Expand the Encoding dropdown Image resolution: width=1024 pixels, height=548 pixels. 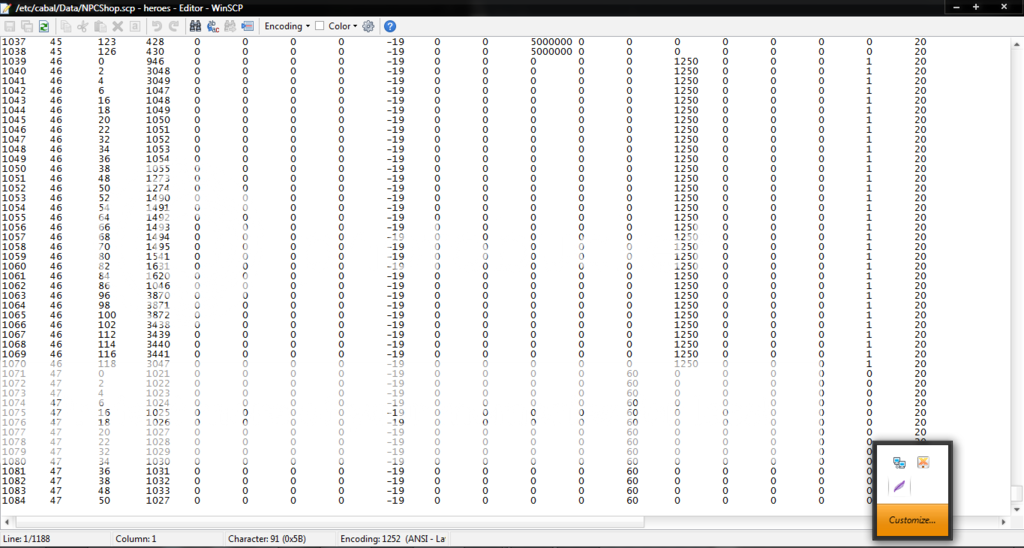(287, 26)
